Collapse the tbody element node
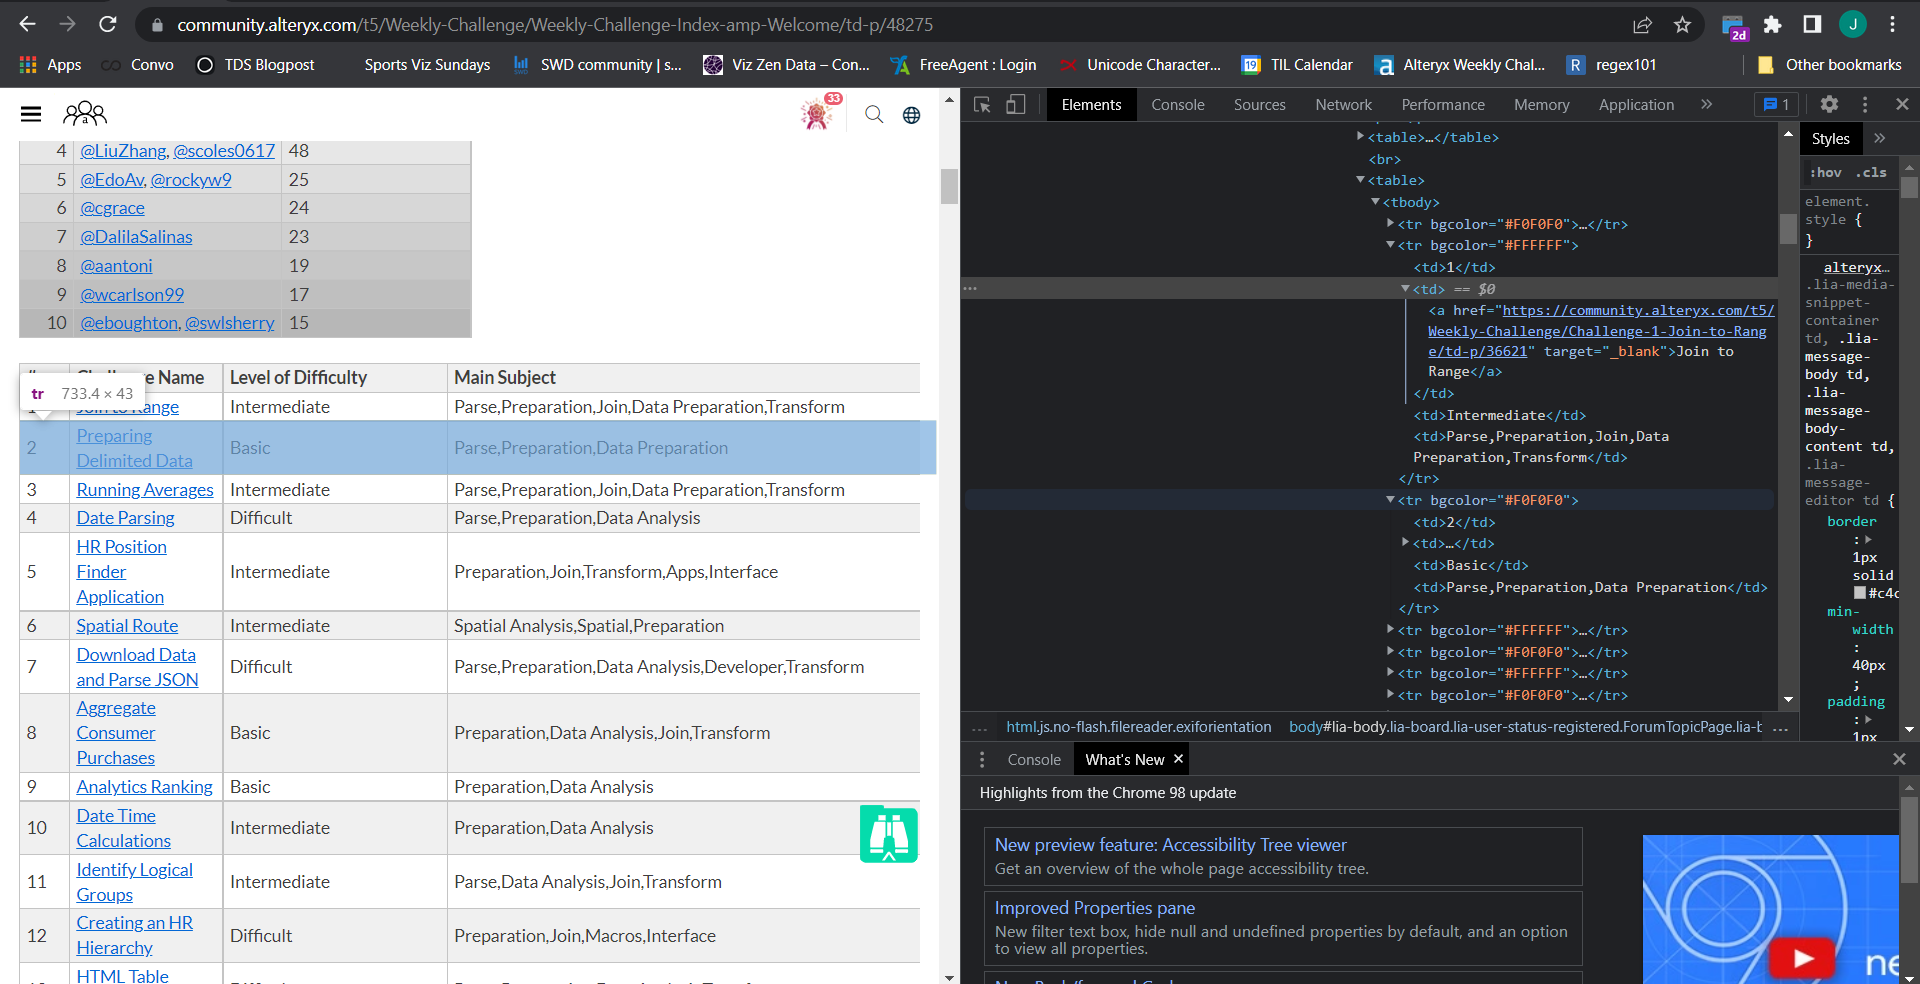 (x=1376, y=202)
